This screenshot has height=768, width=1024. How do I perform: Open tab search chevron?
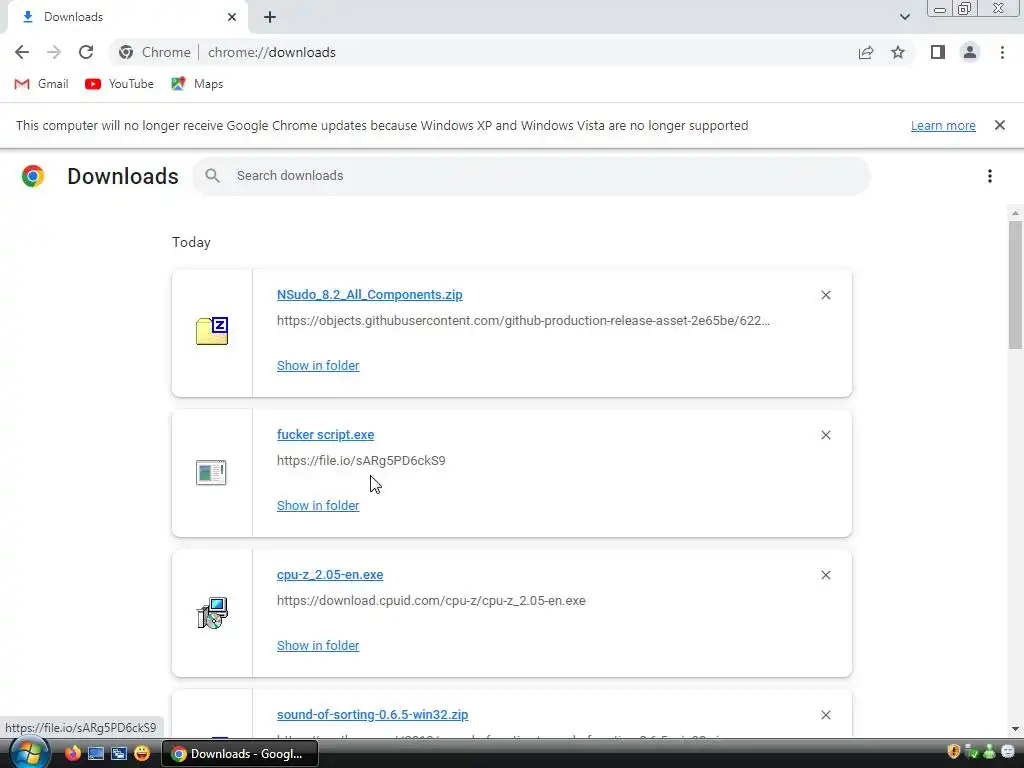tap(904, 17)
